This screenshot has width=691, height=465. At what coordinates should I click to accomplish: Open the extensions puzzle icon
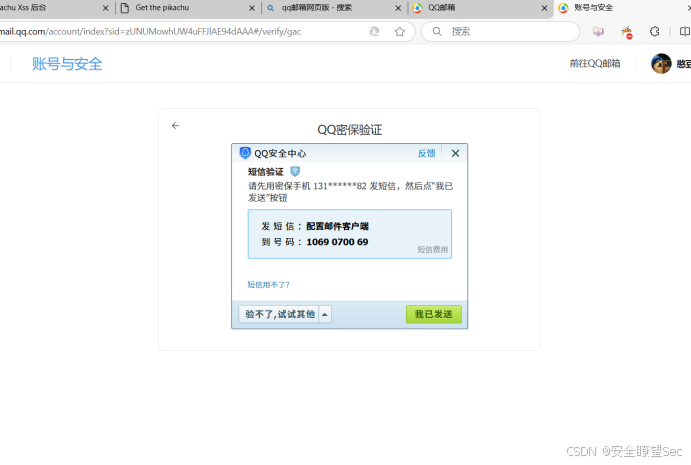click(655, 32)
